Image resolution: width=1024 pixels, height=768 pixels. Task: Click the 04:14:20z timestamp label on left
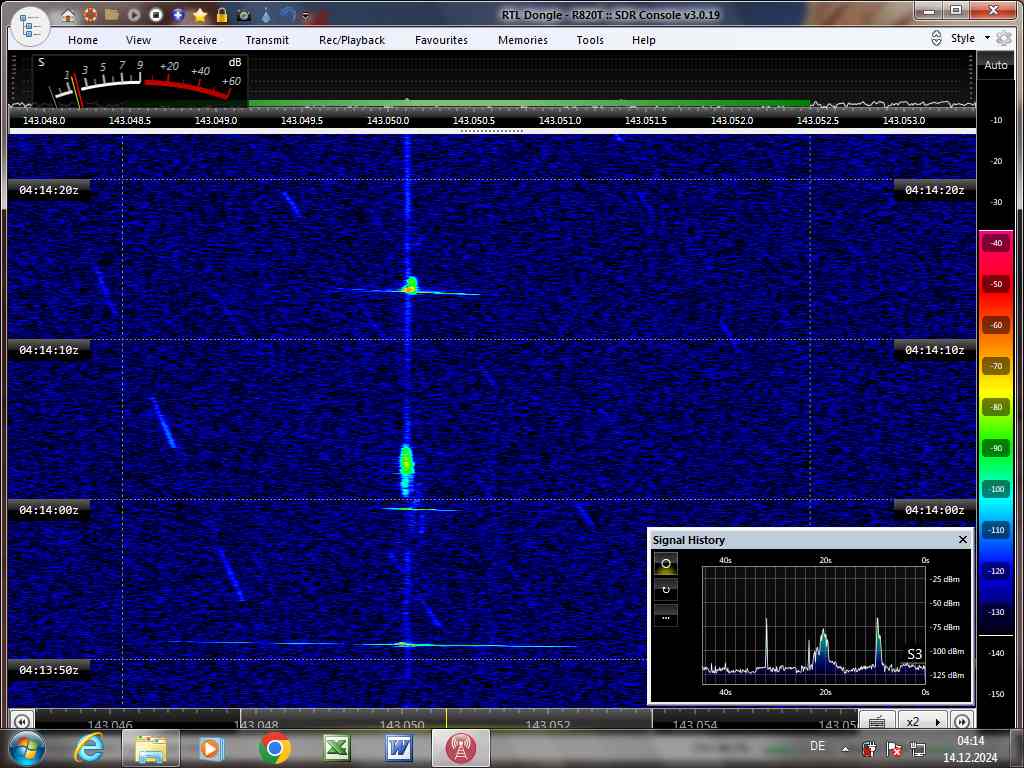[x=49, y=190]
